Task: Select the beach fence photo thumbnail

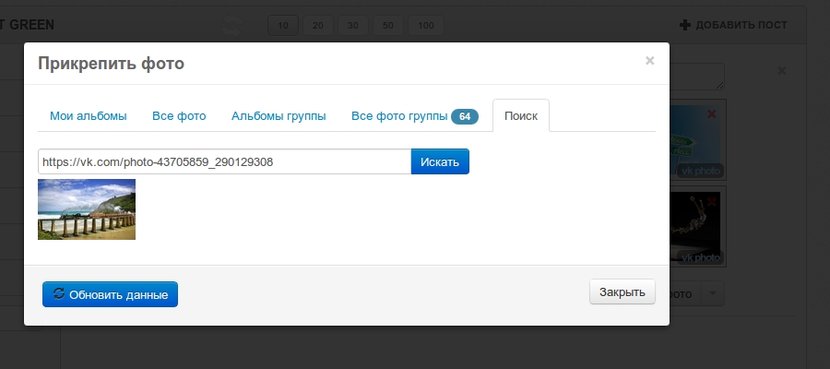Action: [87, 209]
